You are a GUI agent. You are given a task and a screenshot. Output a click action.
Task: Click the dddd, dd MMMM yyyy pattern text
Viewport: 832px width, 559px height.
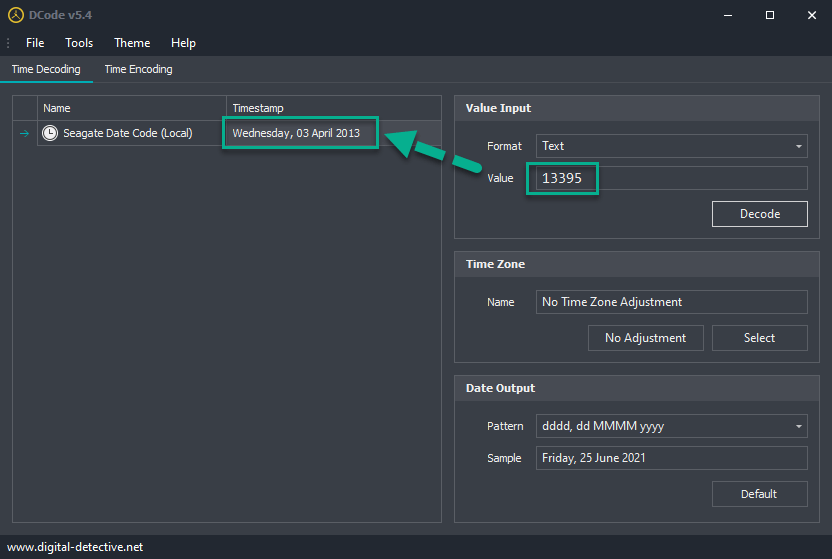[x=603, y=426]
